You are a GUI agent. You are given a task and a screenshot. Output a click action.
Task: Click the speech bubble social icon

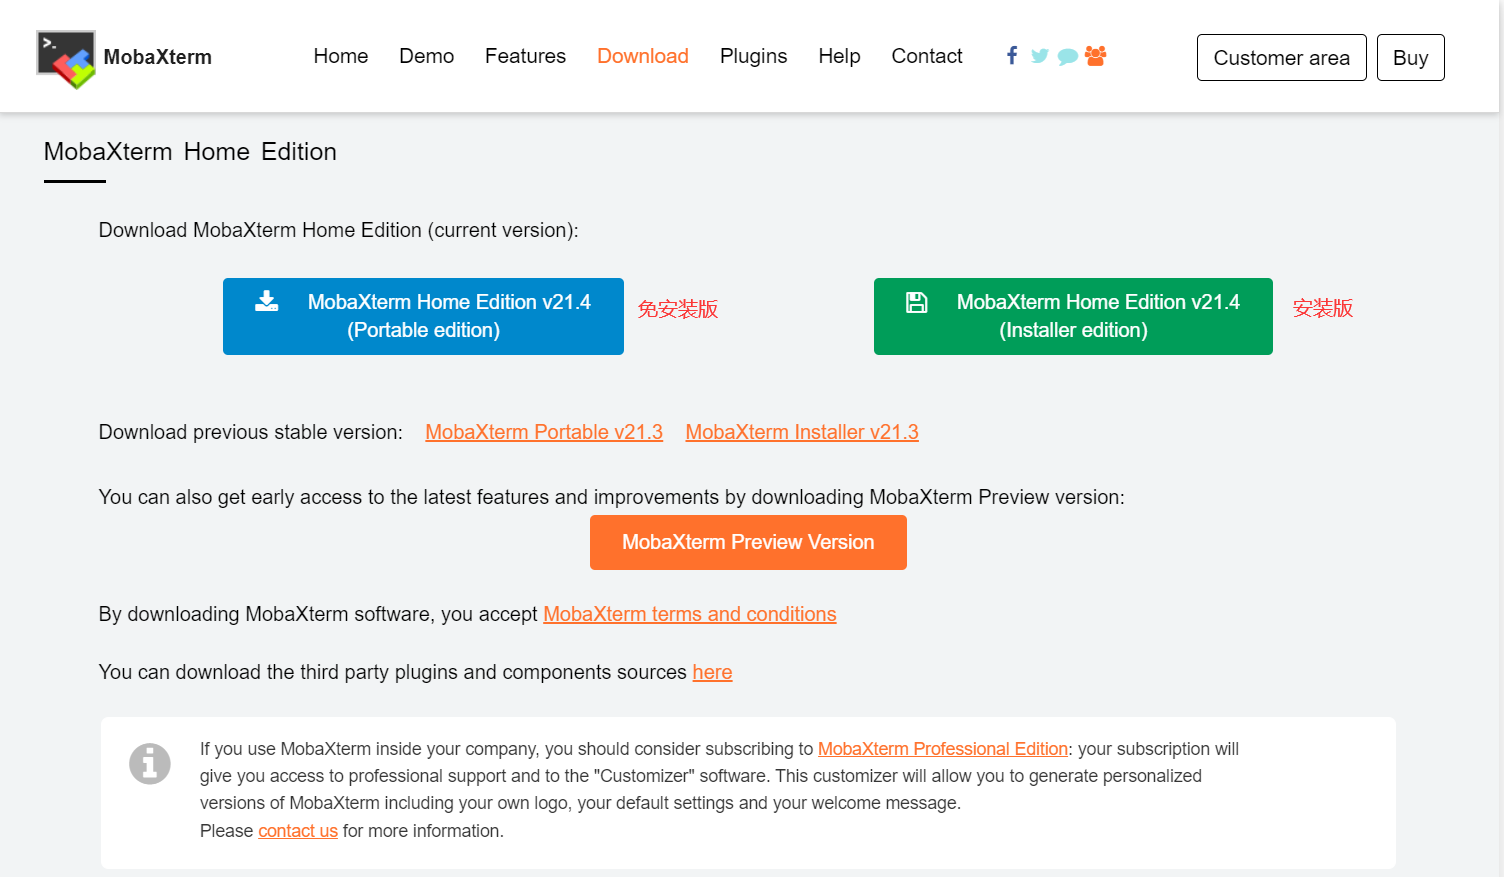tap(1067, 56)
